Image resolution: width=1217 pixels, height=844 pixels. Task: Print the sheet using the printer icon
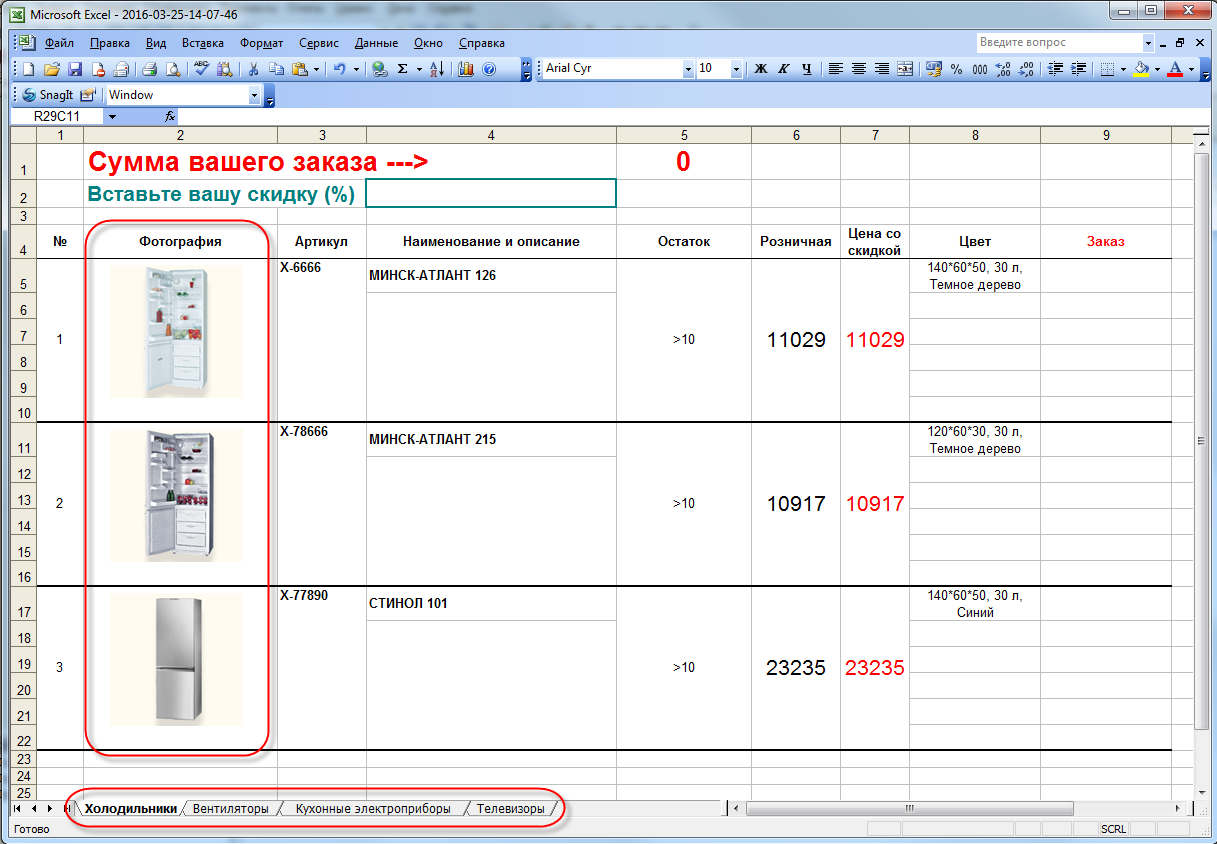(x=149, y=69)
